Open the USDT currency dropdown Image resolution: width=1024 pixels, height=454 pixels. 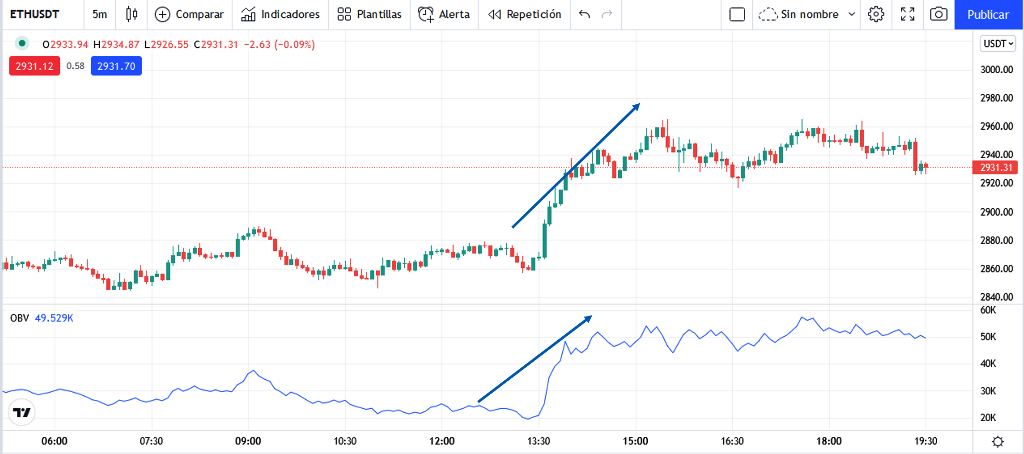pos(999,44)
